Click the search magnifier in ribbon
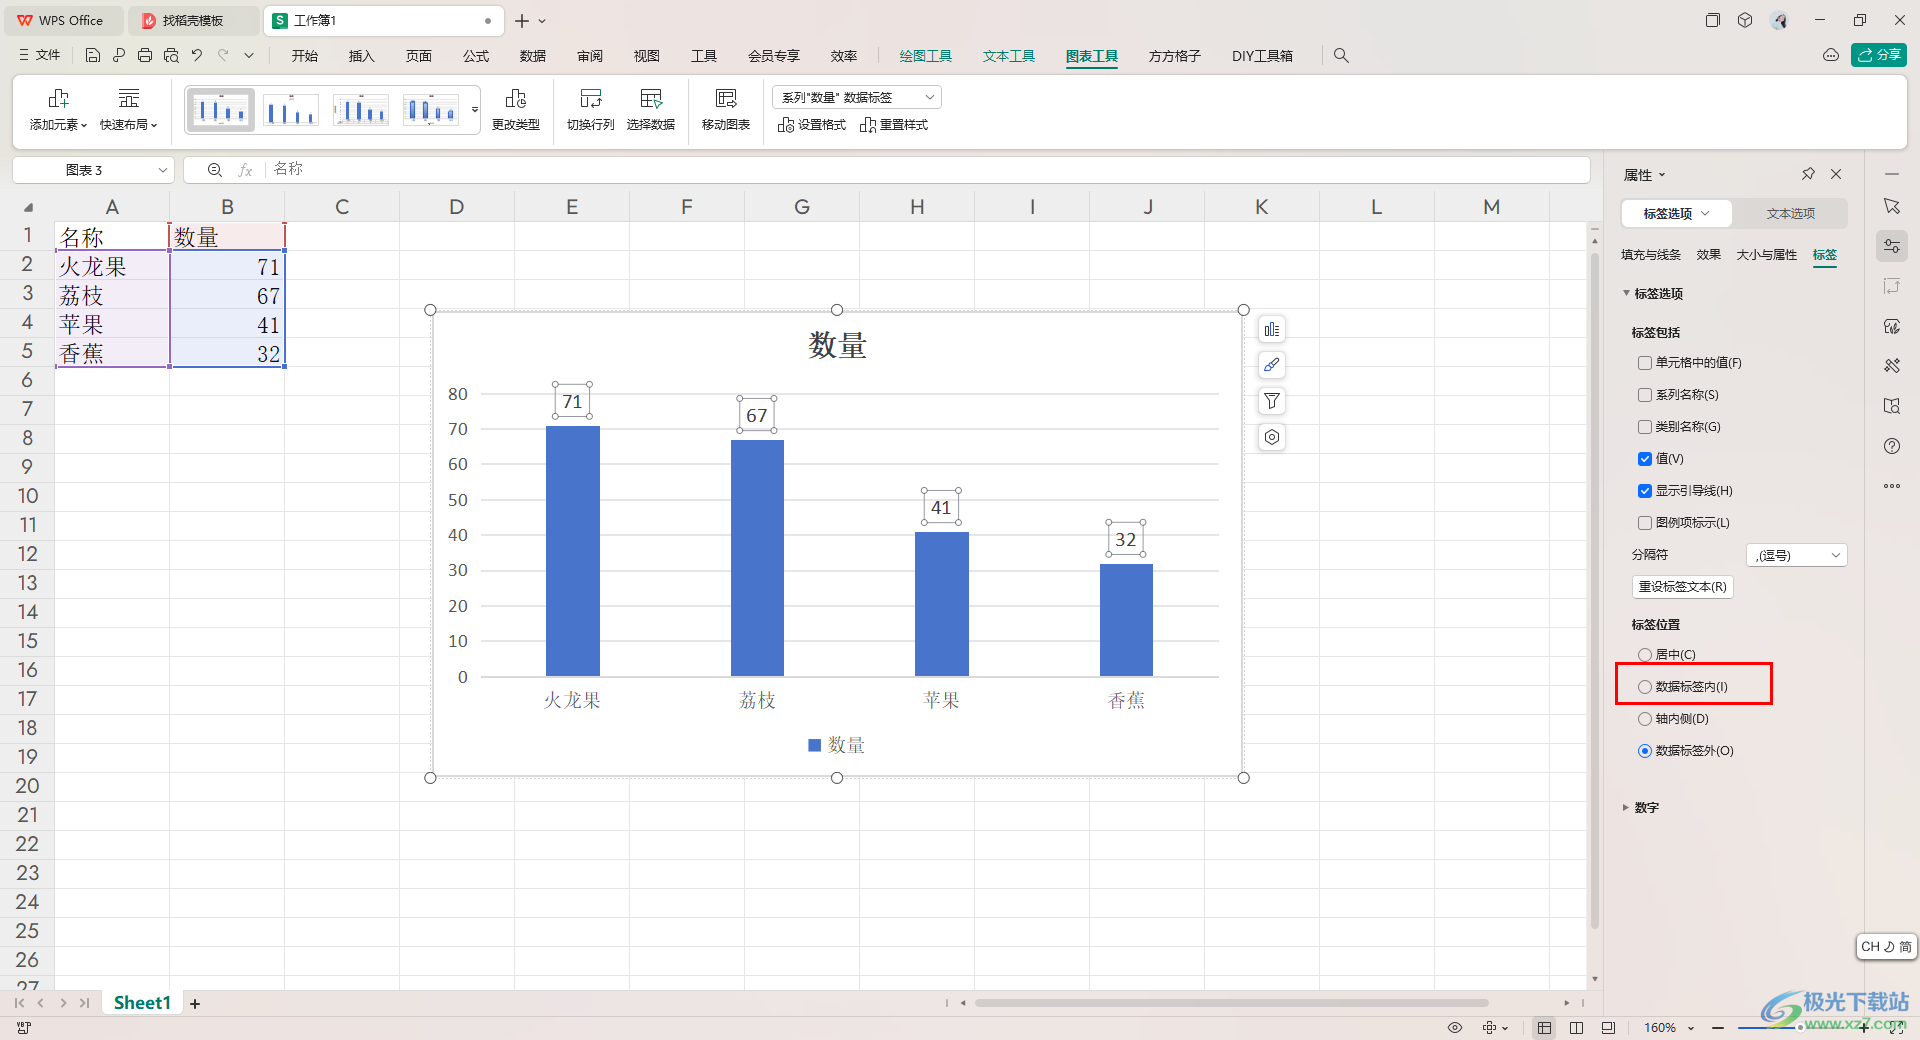The image size is (1920, 1040). tap(1341, 56)
